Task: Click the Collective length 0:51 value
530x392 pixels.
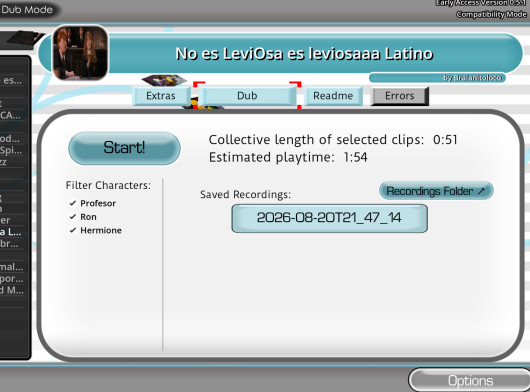Action: pyautogui.click(x=445, y=140)
